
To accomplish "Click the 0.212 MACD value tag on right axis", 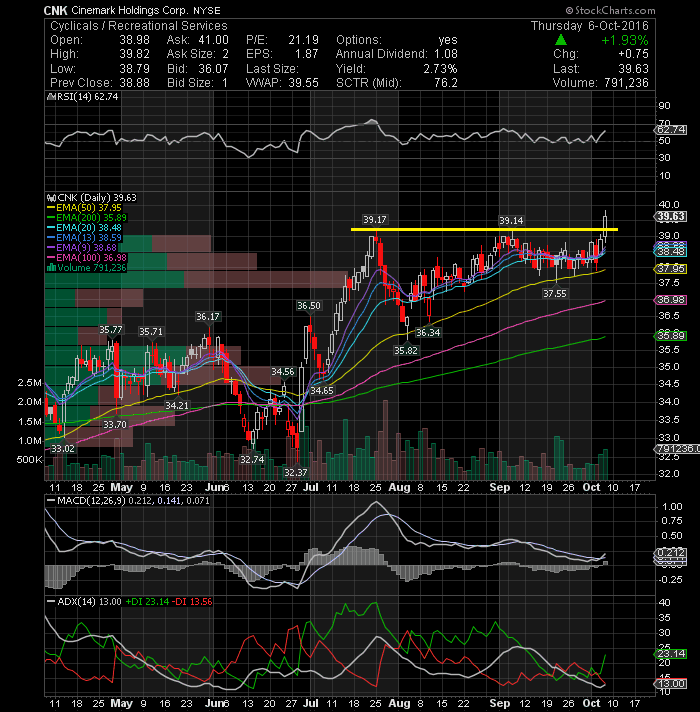I will tap(671, 553).
